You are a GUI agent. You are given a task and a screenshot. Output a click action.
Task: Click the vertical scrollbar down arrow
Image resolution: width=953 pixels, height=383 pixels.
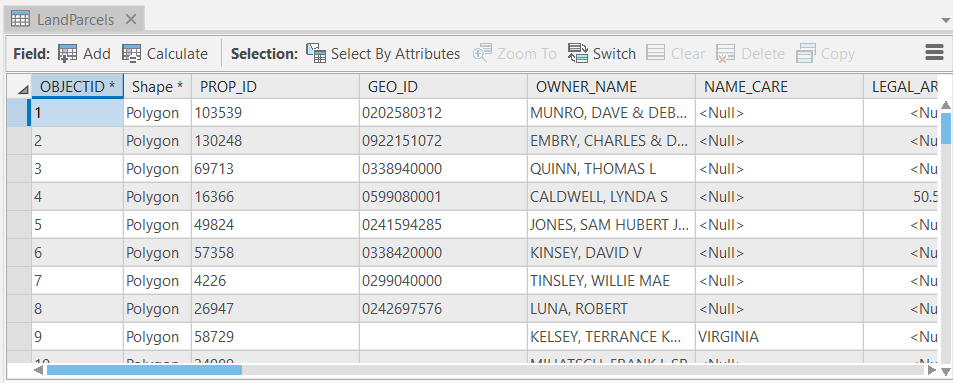[946, 370]
